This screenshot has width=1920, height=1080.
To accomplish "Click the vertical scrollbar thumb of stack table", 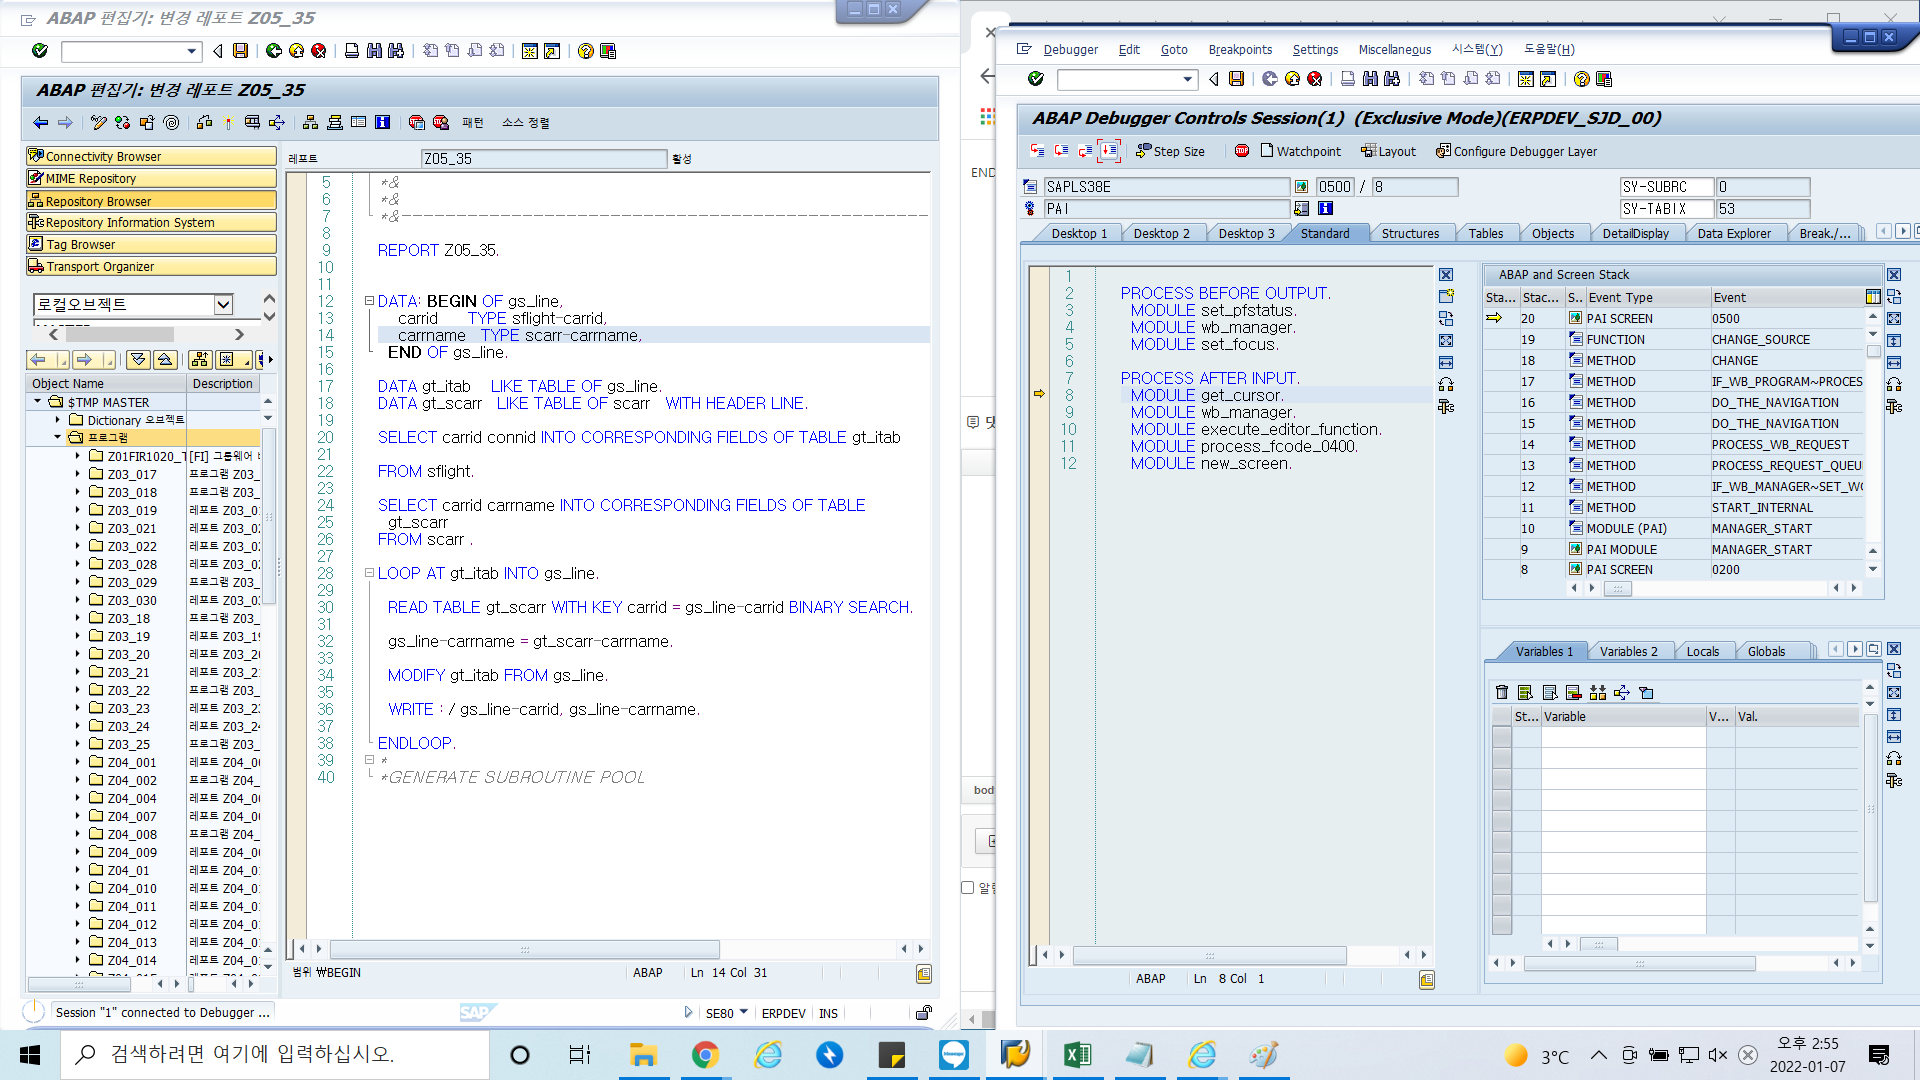I will 1873,351.
